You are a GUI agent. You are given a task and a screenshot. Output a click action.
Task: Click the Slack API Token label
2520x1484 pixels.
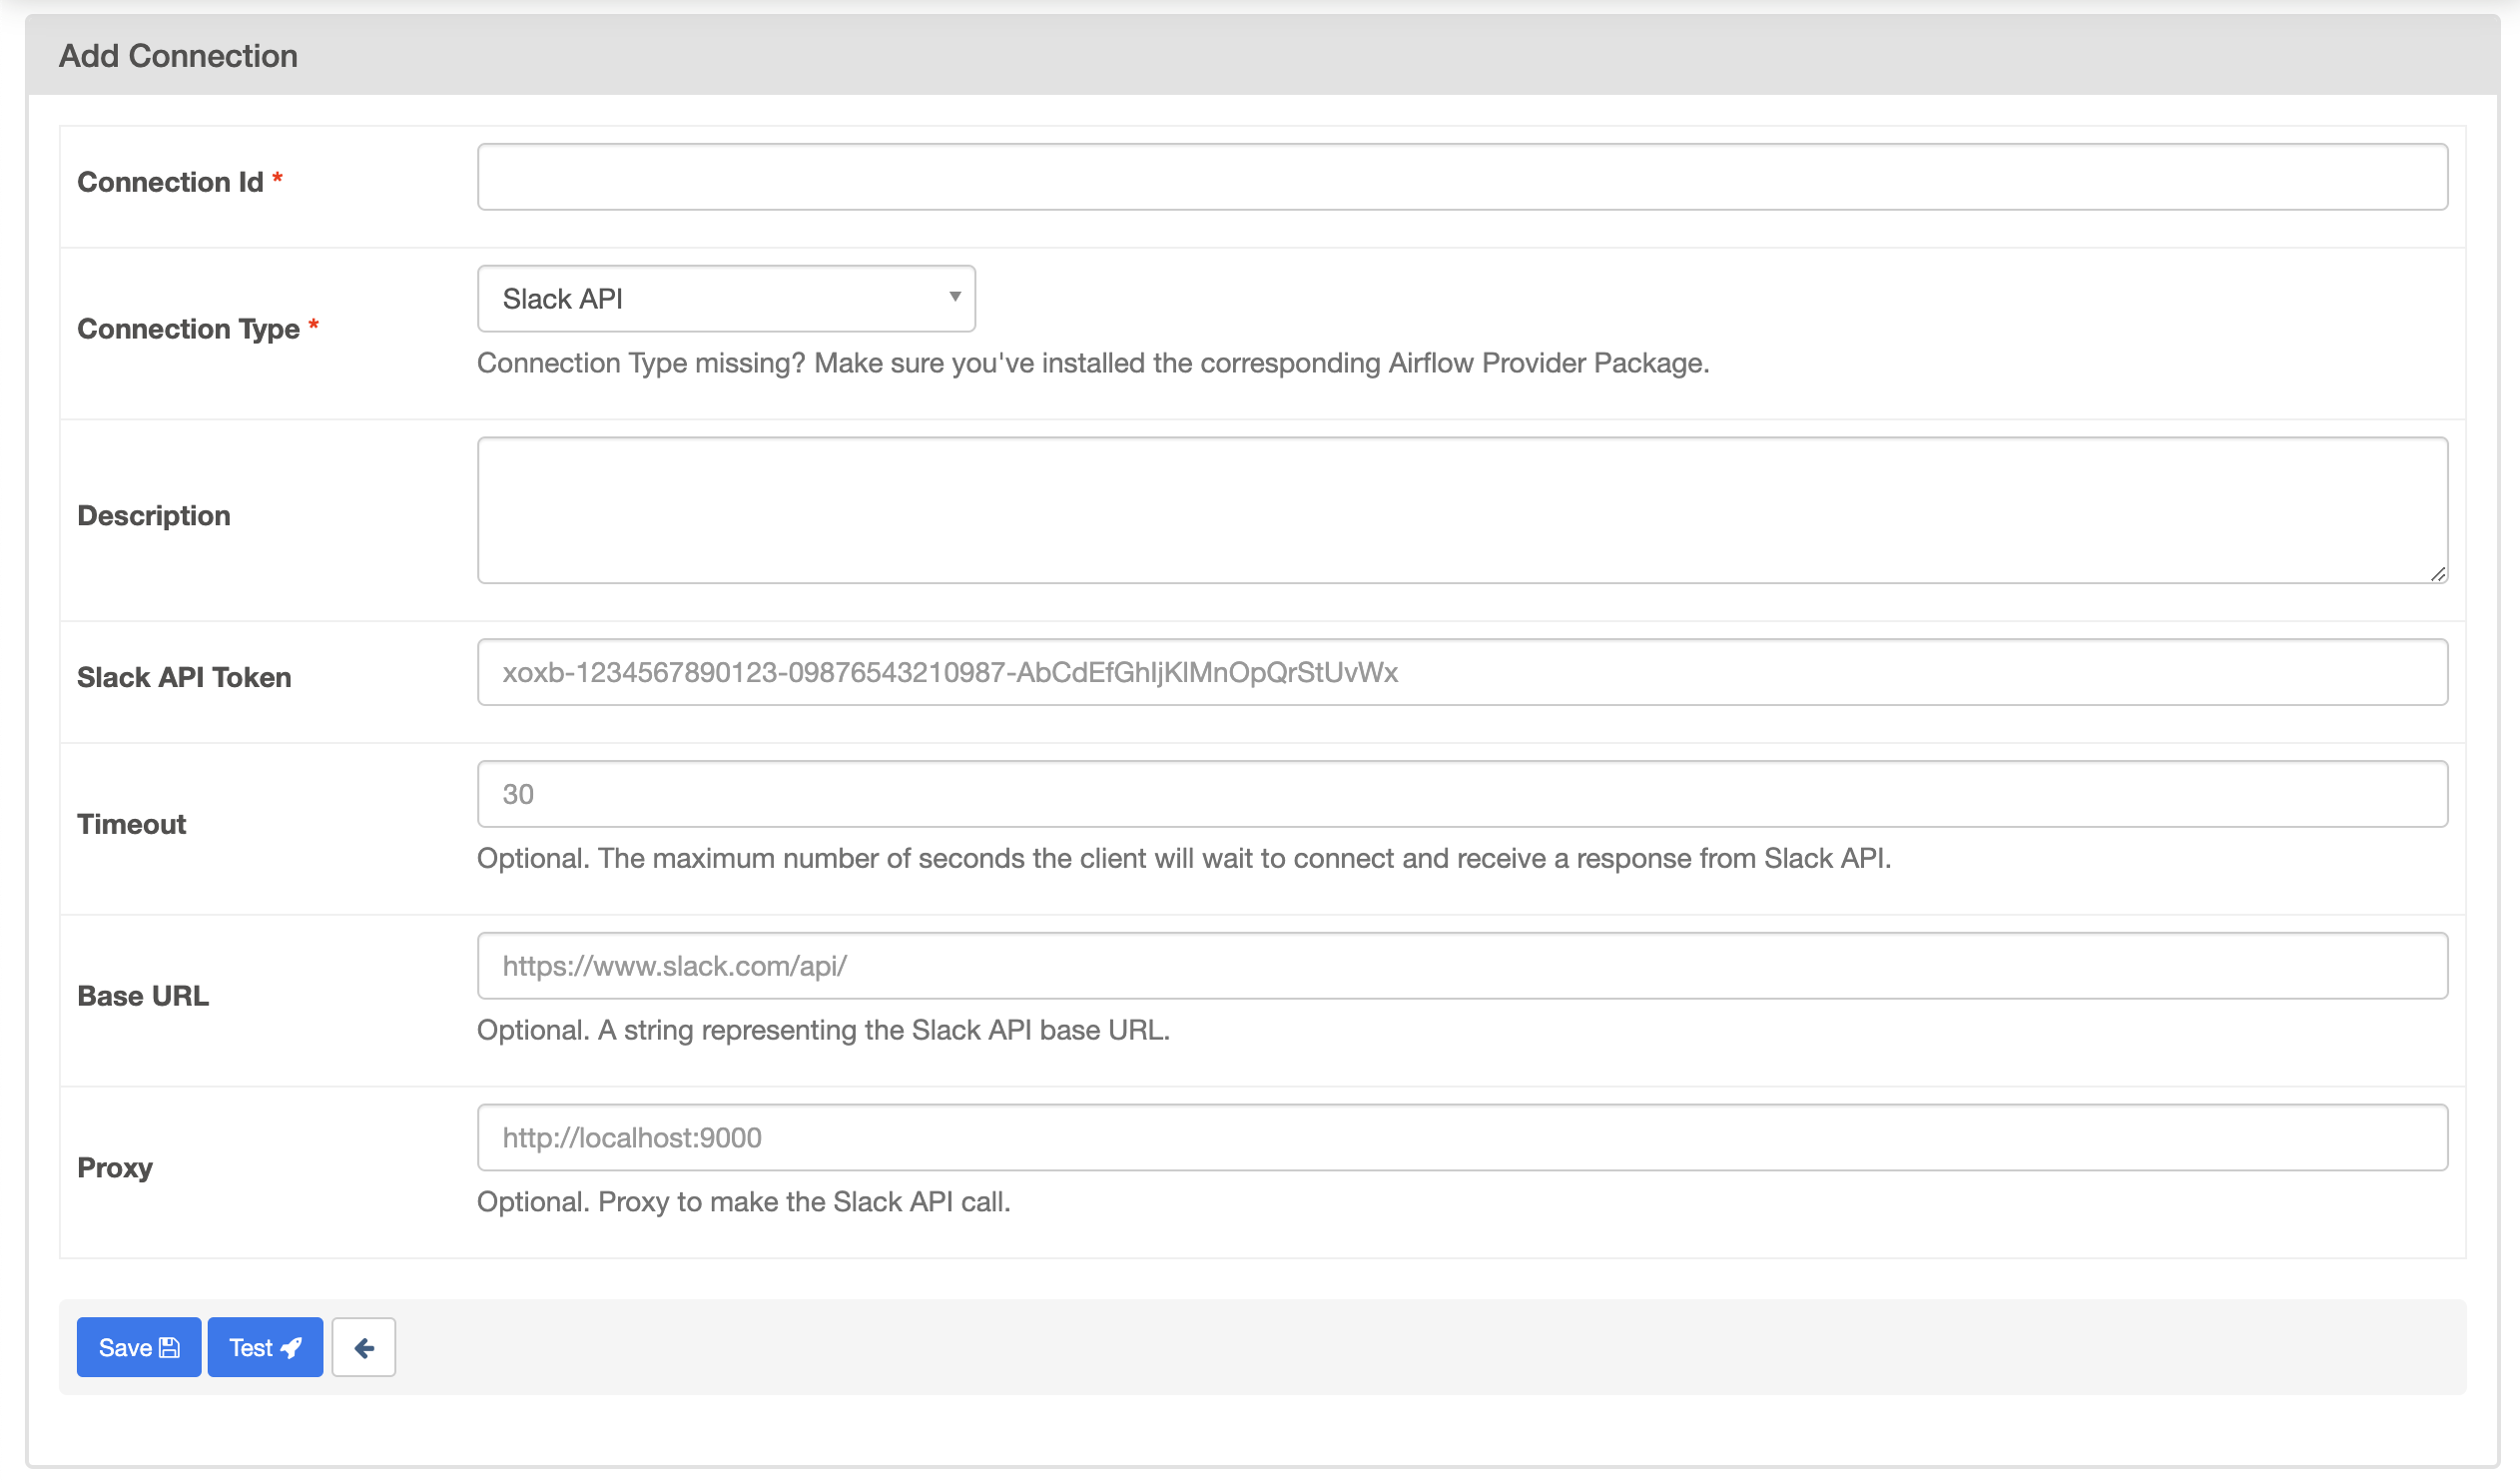pos(184,678)
